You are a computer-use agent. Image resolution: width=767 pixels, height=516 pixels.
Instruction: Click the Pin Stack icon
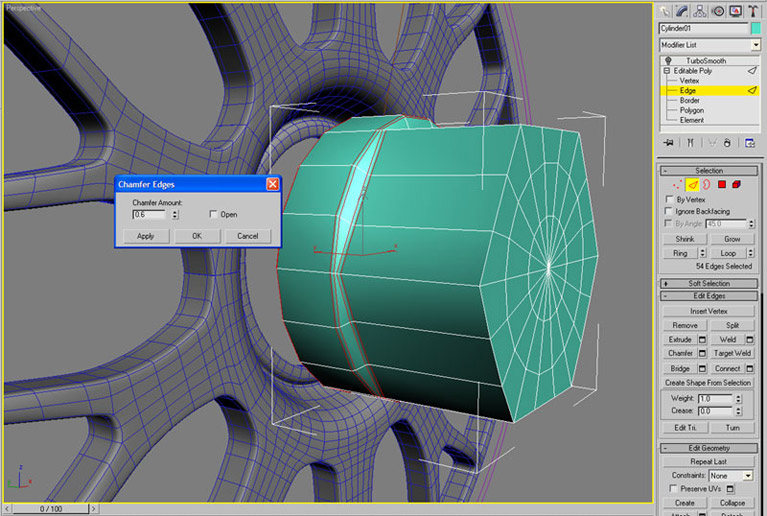point(667,143)
